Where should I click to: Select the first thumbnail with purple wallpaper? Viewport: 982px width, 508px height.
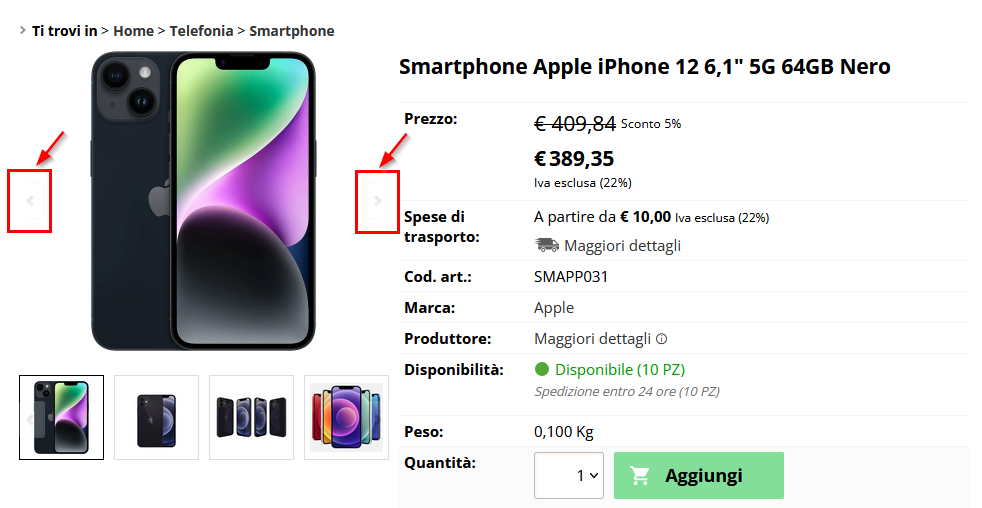click(x=61, y=417)
